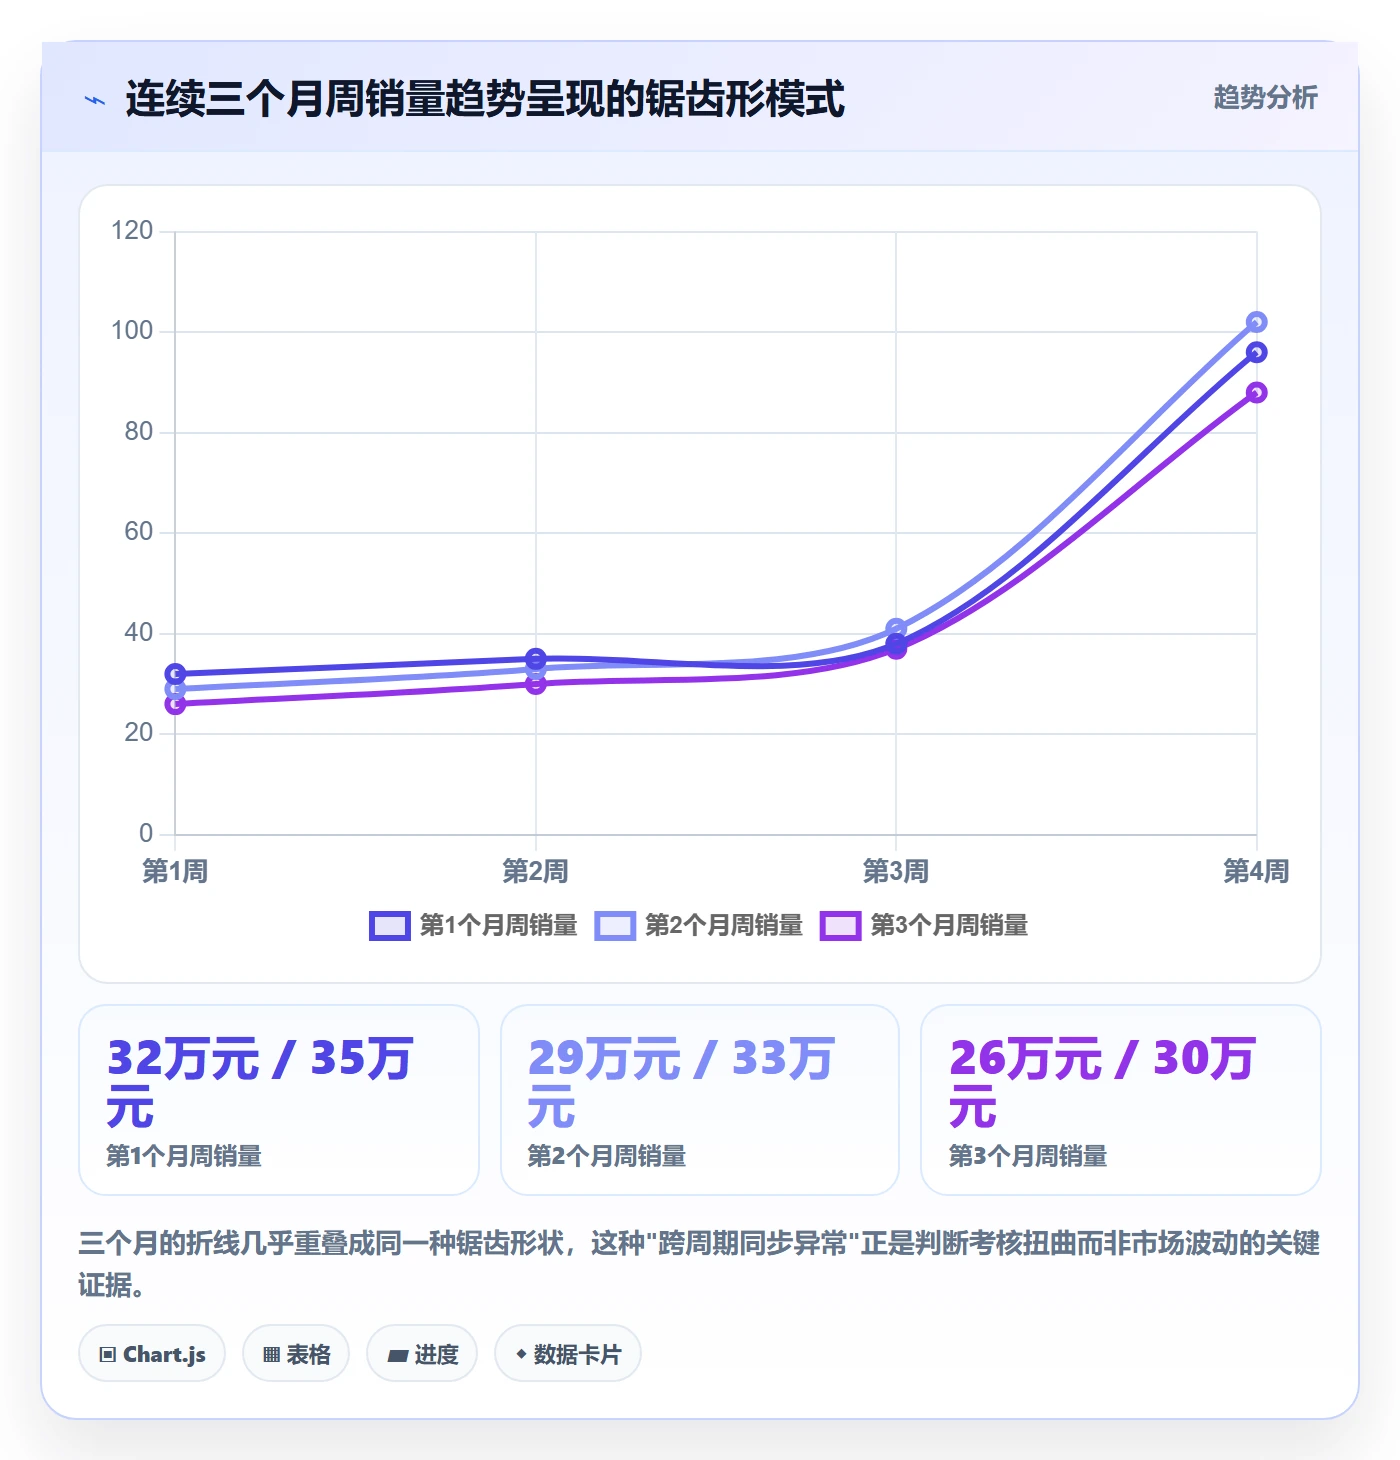The image size is (1400, 1460).
Task: Select the 表格 tag chip
Action: [296, 1354]
